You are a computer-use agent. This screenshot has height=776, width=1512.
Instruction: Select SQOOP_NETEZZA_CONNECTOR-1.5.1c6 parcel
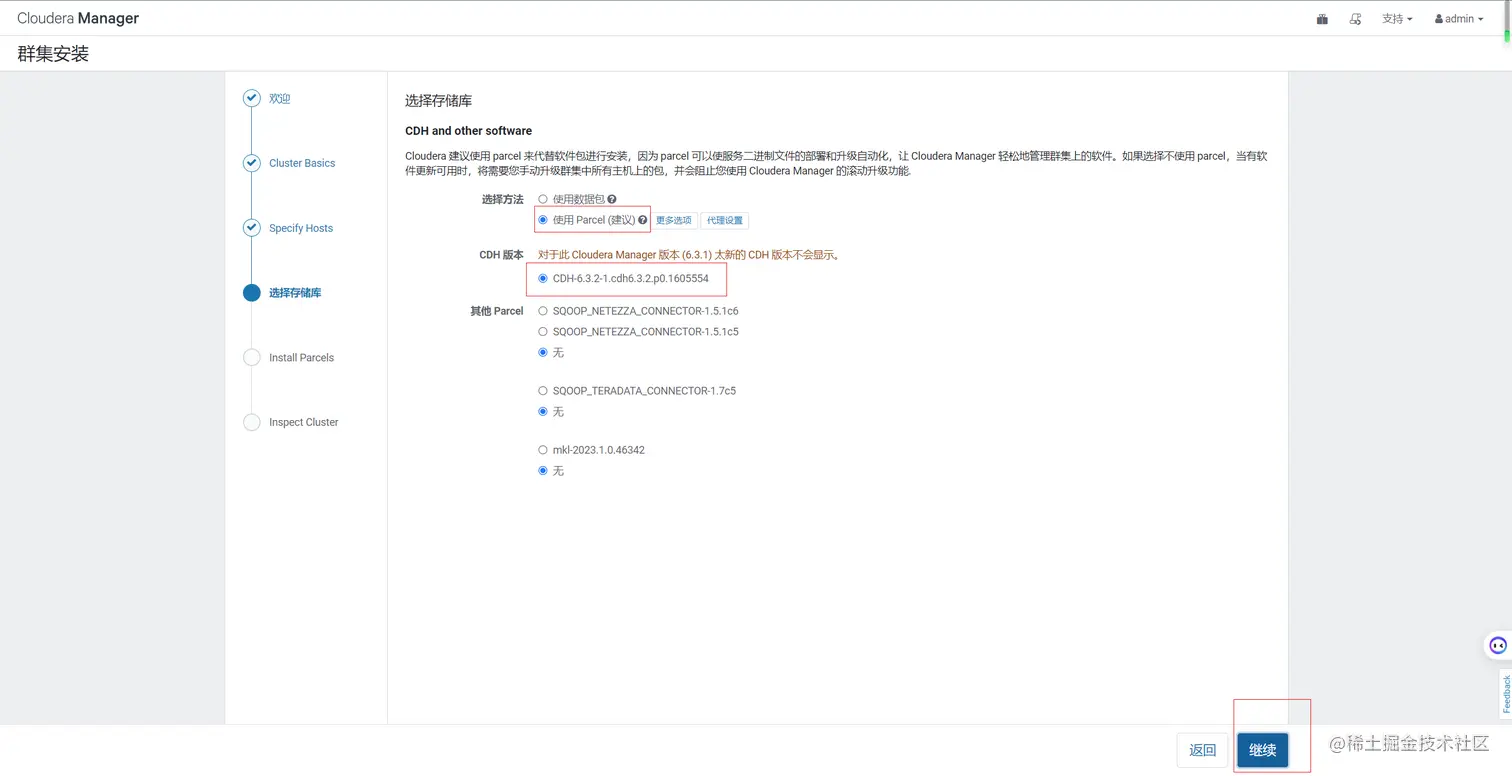coord(543,311)
